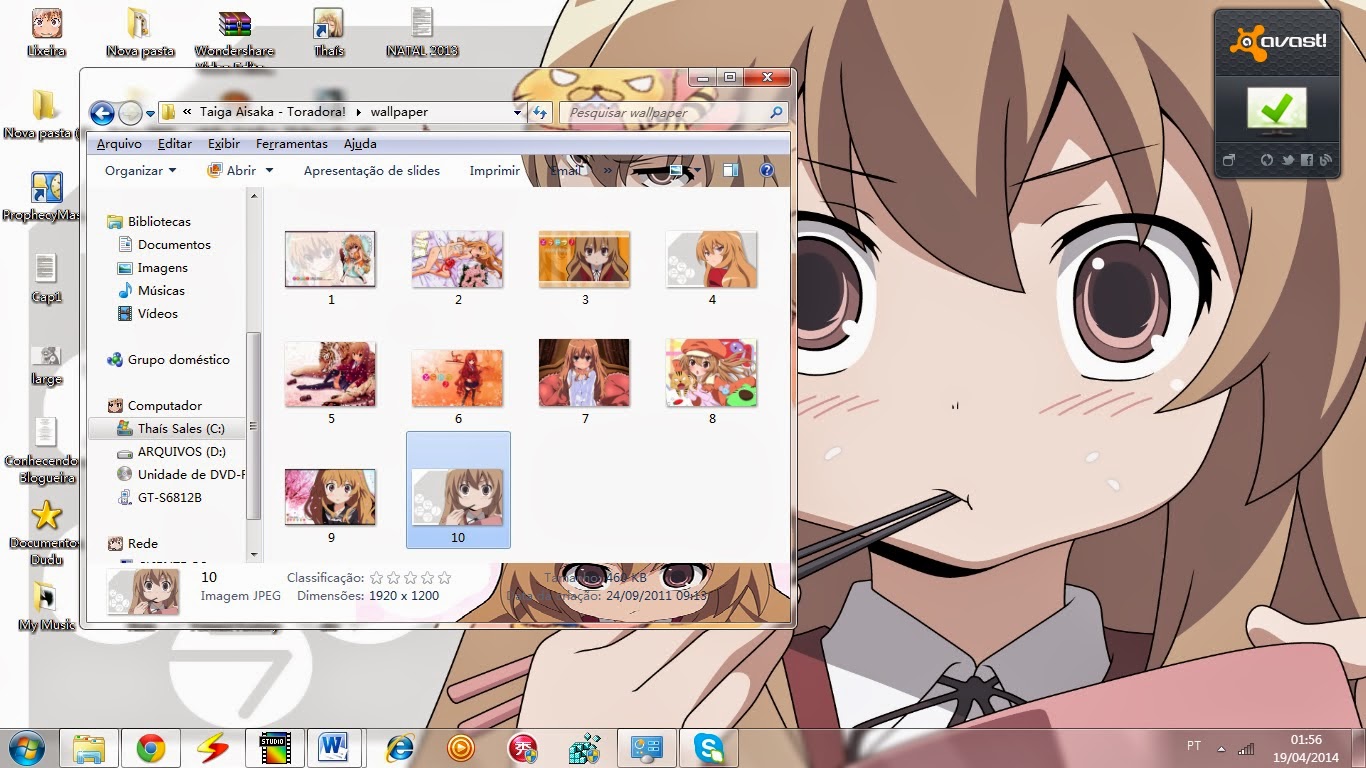Screen dimensions: 1366x768
Task: Open the Ajuda menu
Action: pos(360,144)
